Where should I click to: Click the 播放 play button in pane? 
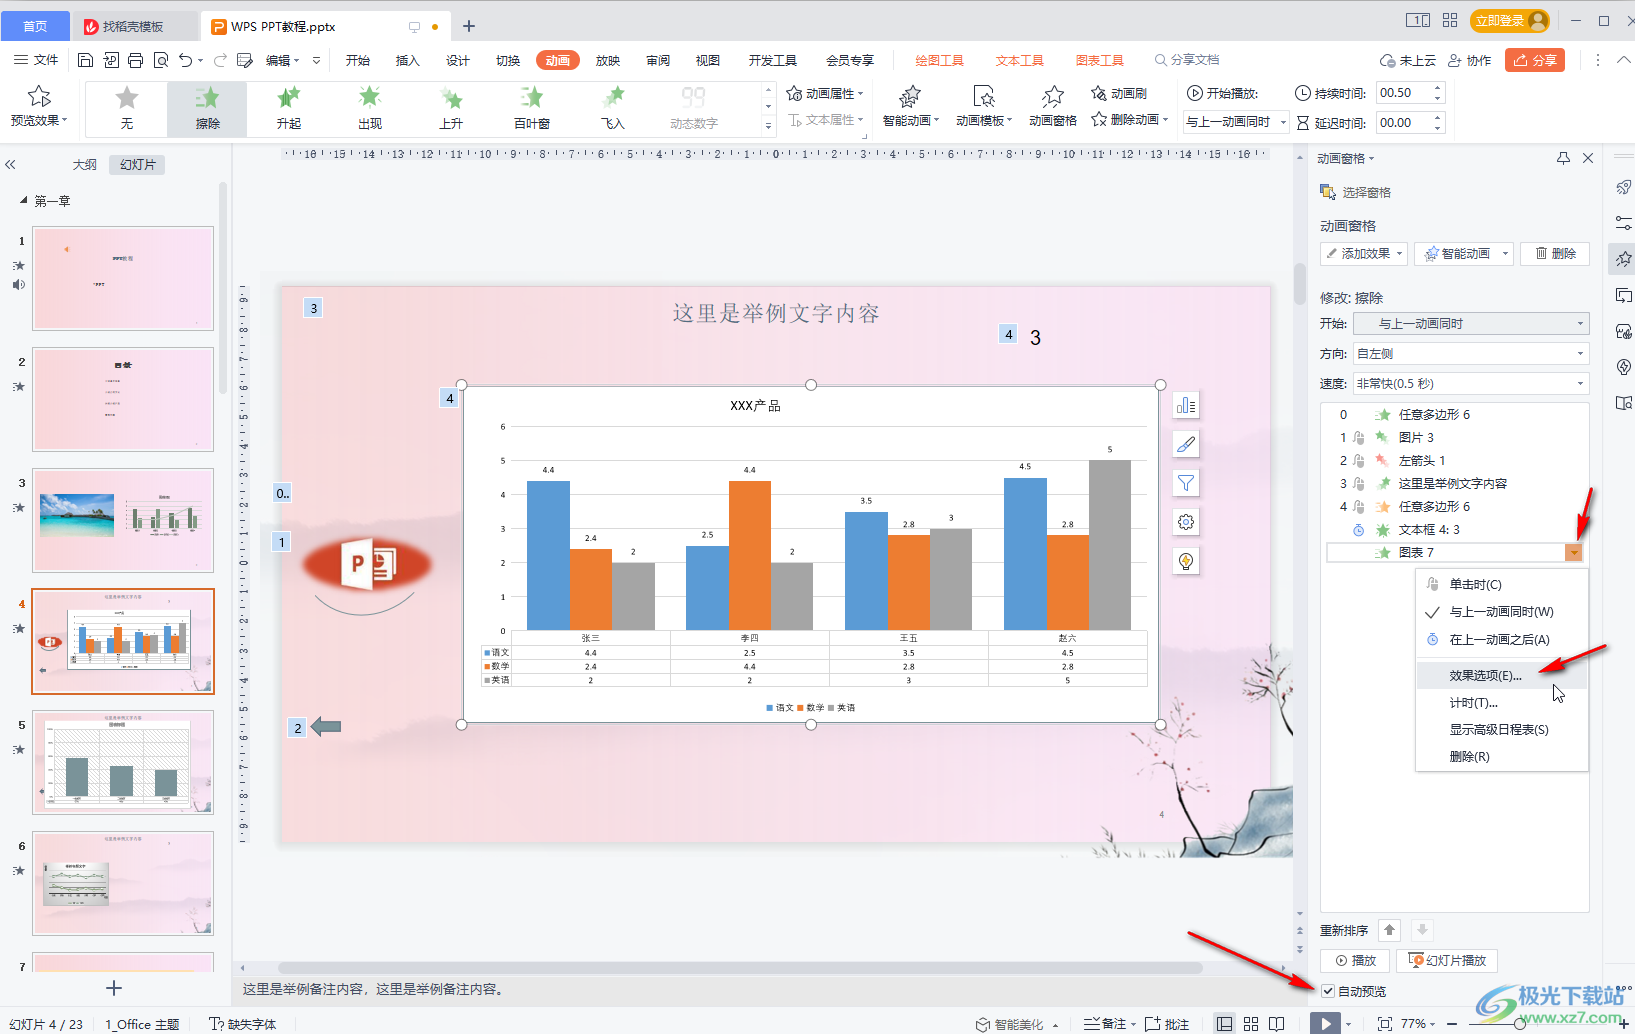tap(1355, 960)
